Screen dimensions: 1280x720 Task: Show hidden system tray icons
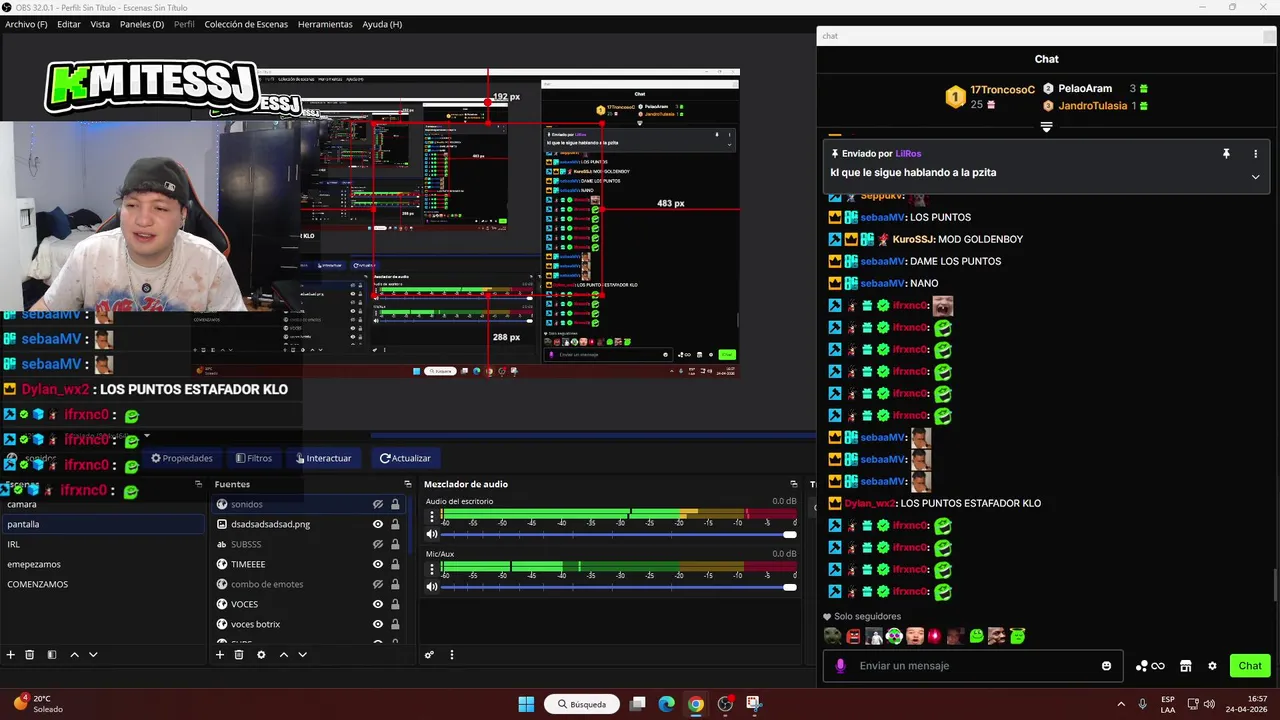pyautogui.click(x=1120, y=704)
